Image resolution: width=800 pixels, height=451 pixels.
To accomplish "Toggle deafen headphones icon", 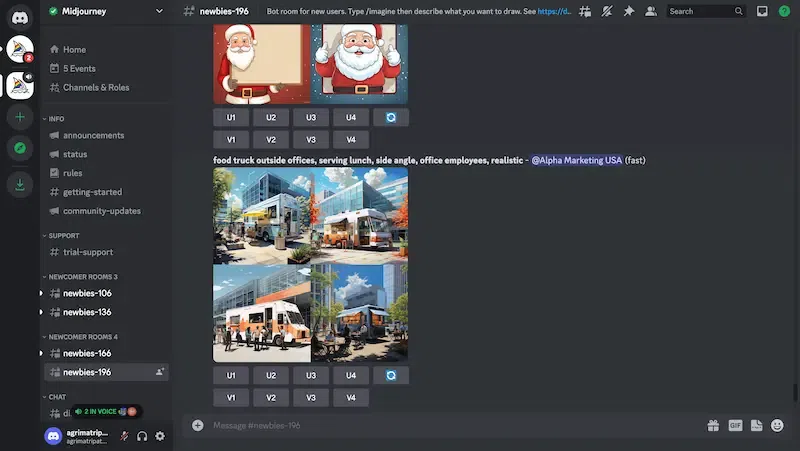I will (142, 436).
